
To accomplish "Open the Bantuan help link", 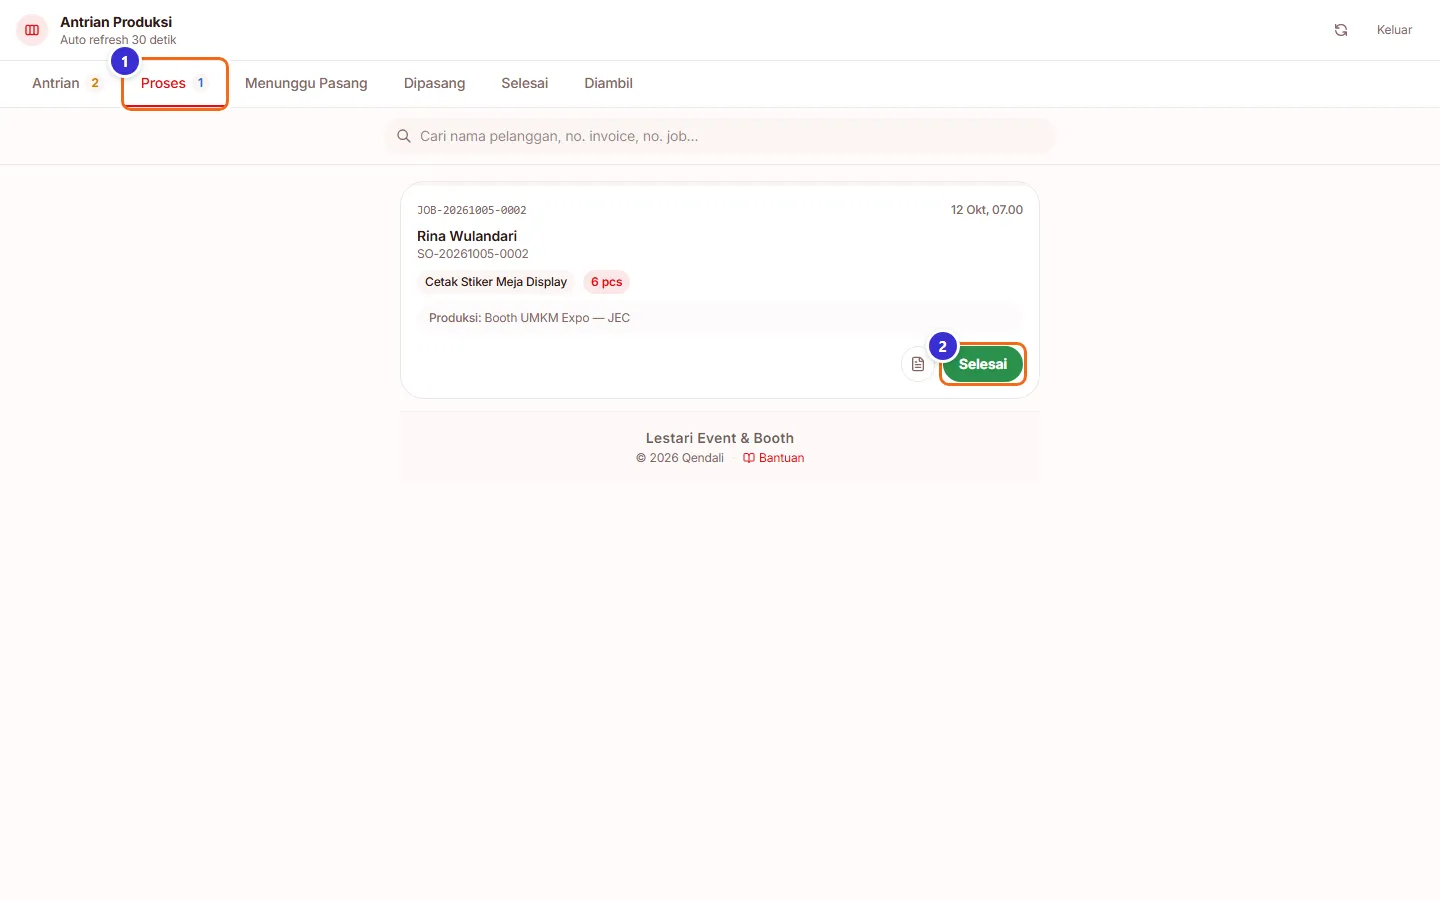I will pos(773,458).
